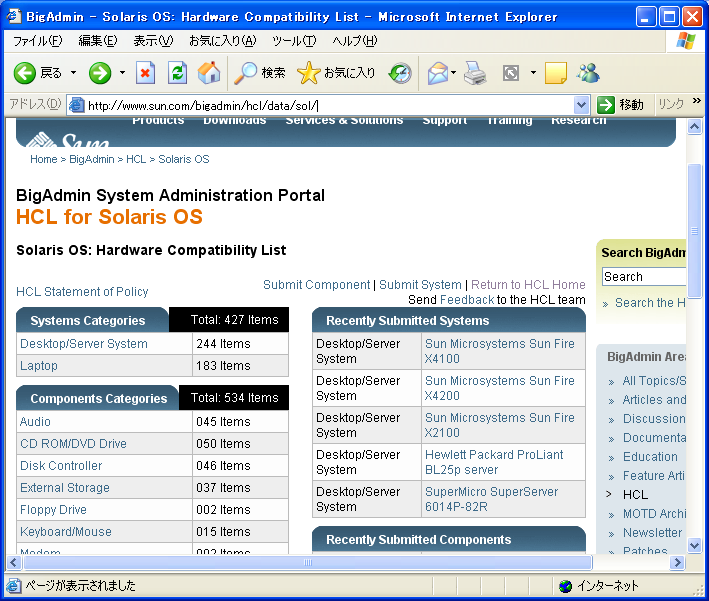709x601 pixels.
Task: Click the horizontal scrollbar right arrow
Action: click(677, 563)
